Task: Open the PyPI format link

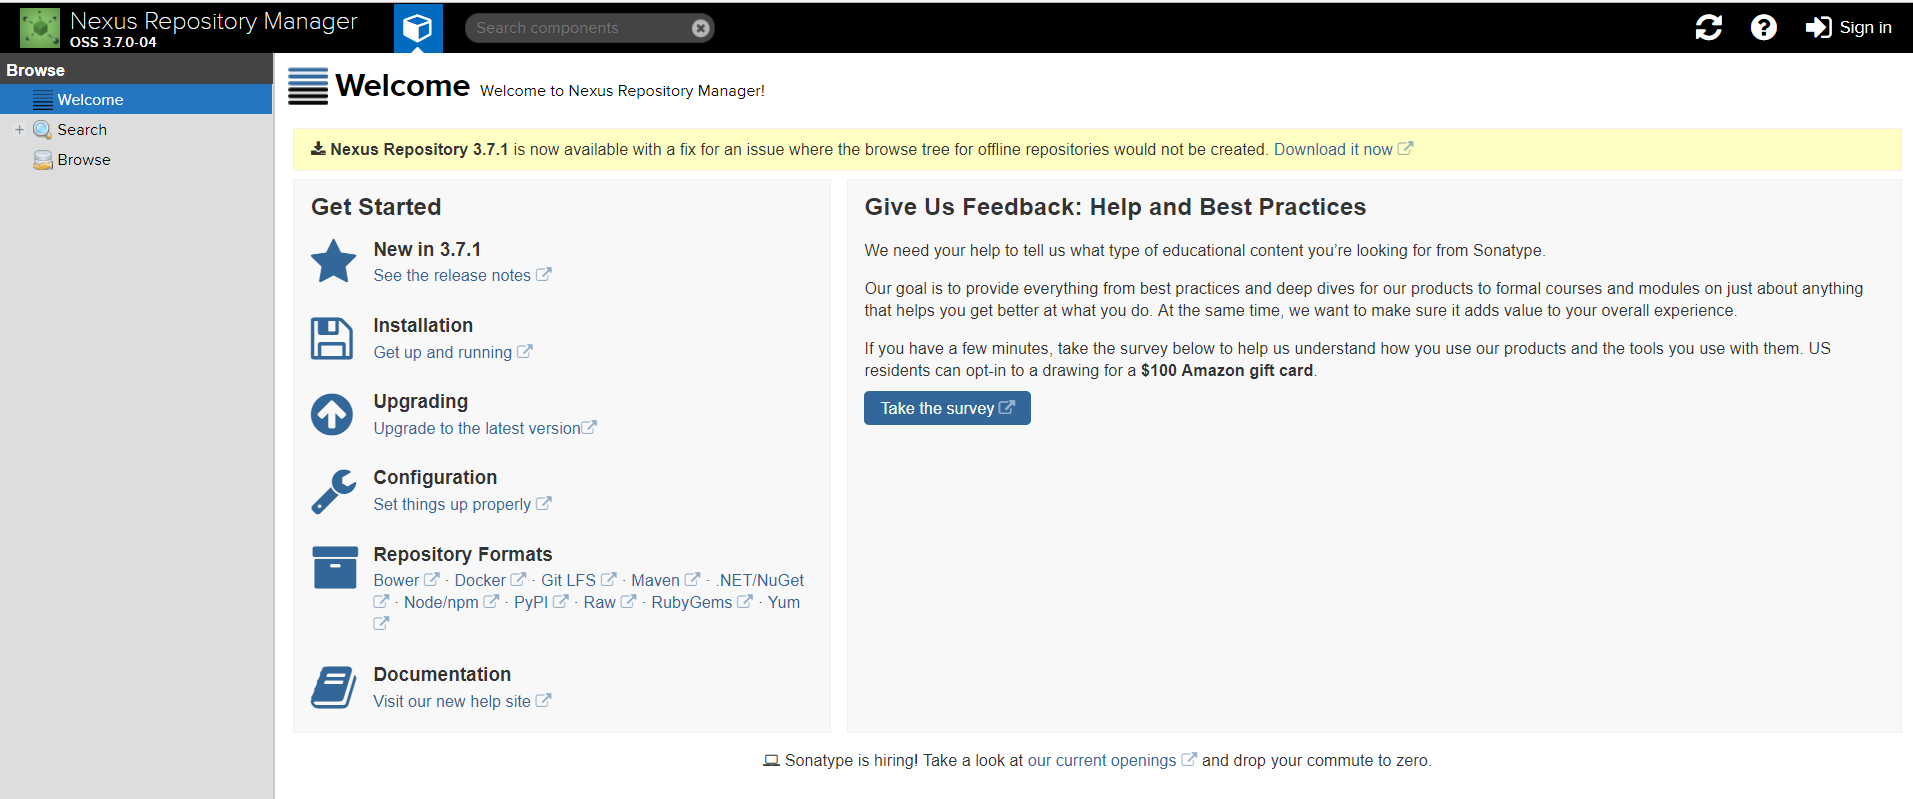Action: 531,603
